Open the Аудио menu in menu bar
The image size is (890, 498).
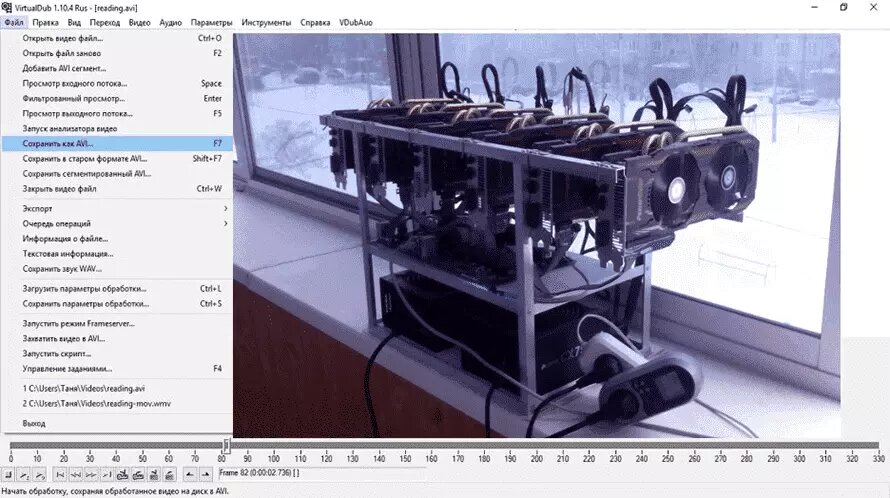point(170,22)
